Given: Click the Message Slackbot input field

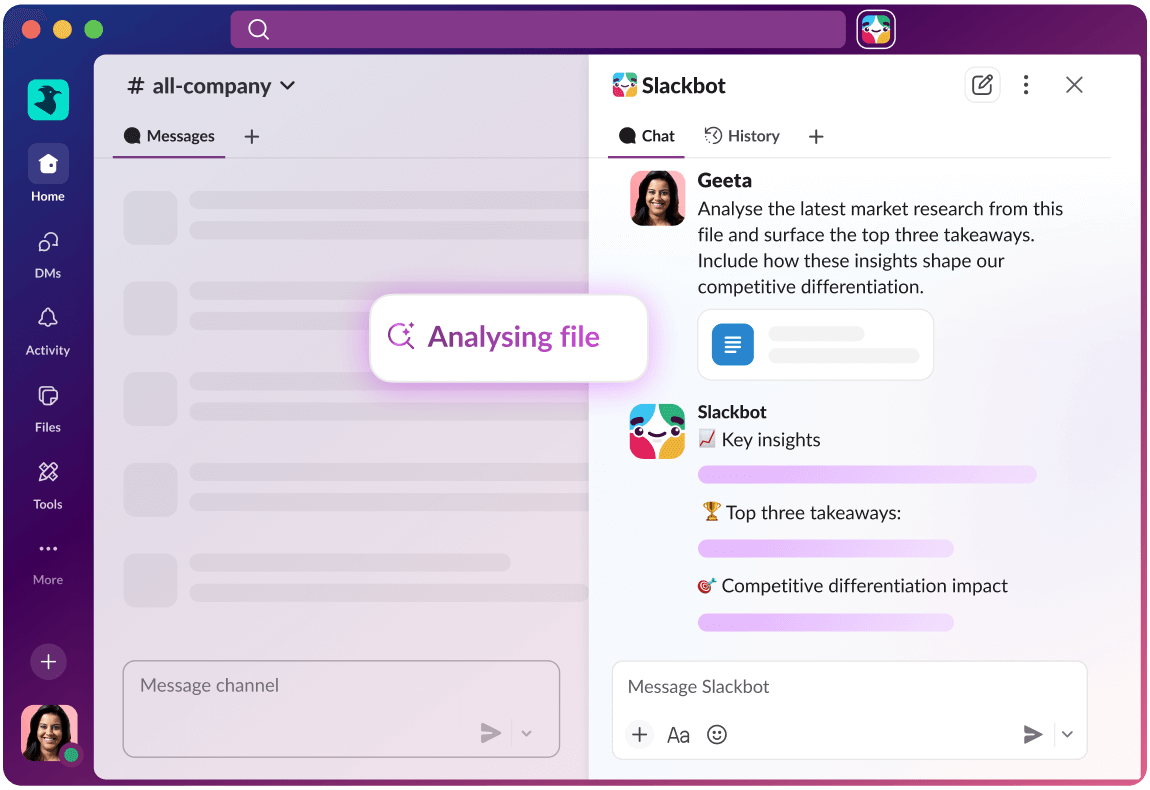Looking at the screenshot, I should click(x=848, y=687).
